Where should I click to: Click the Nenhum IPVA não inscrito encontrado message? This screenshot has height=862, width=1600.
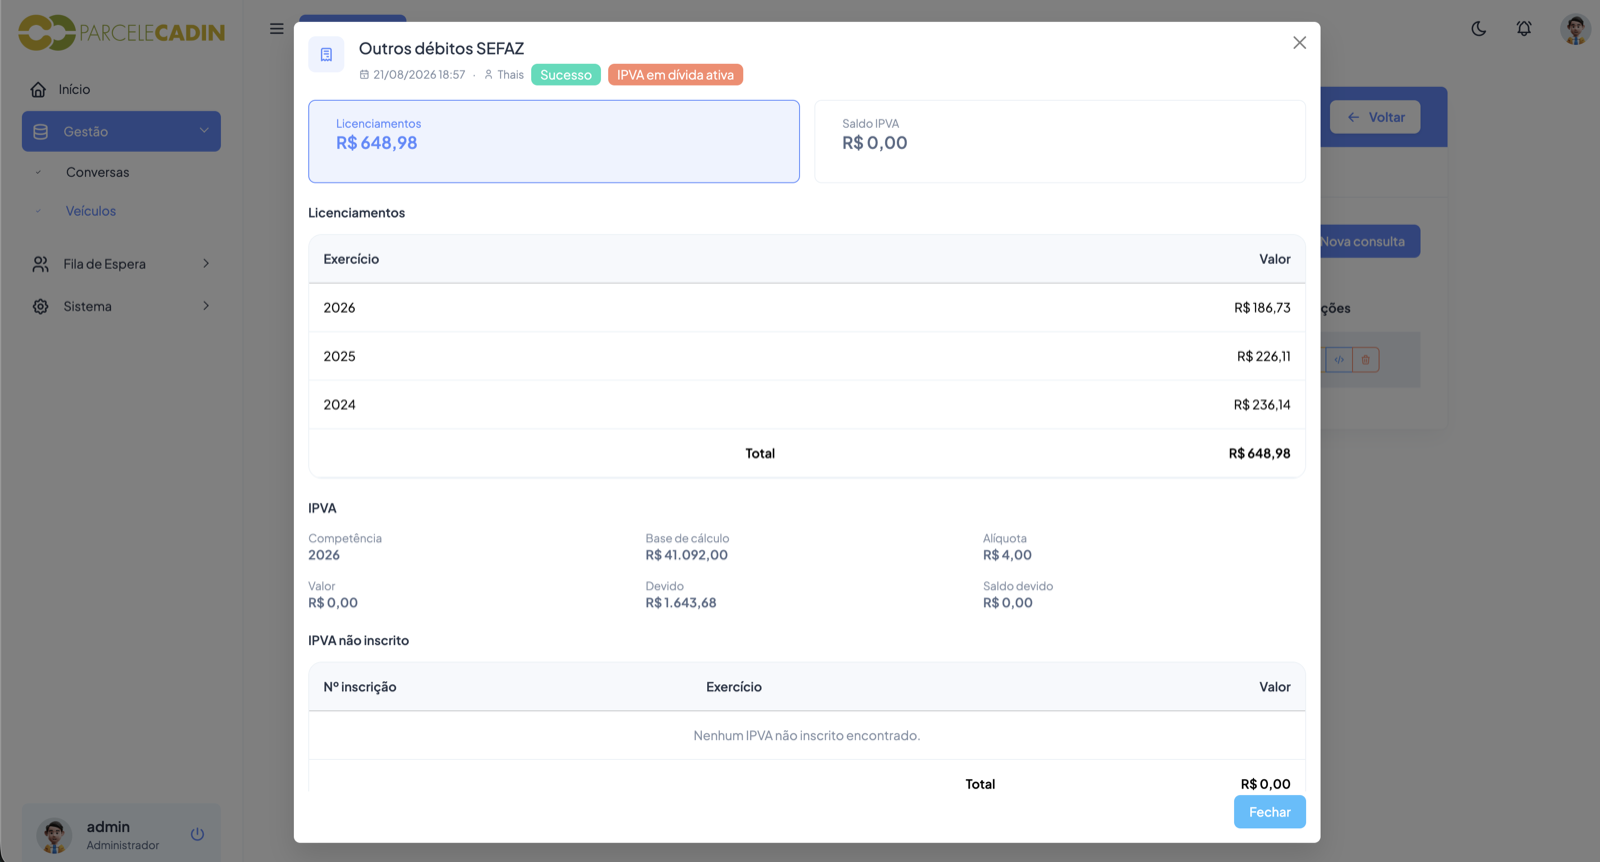[x=807, y=735]
